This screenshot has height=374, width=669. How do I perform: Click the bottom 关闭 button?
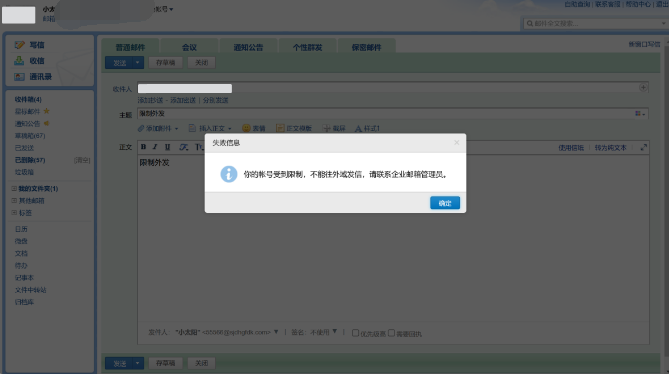(x=201, y=363)
